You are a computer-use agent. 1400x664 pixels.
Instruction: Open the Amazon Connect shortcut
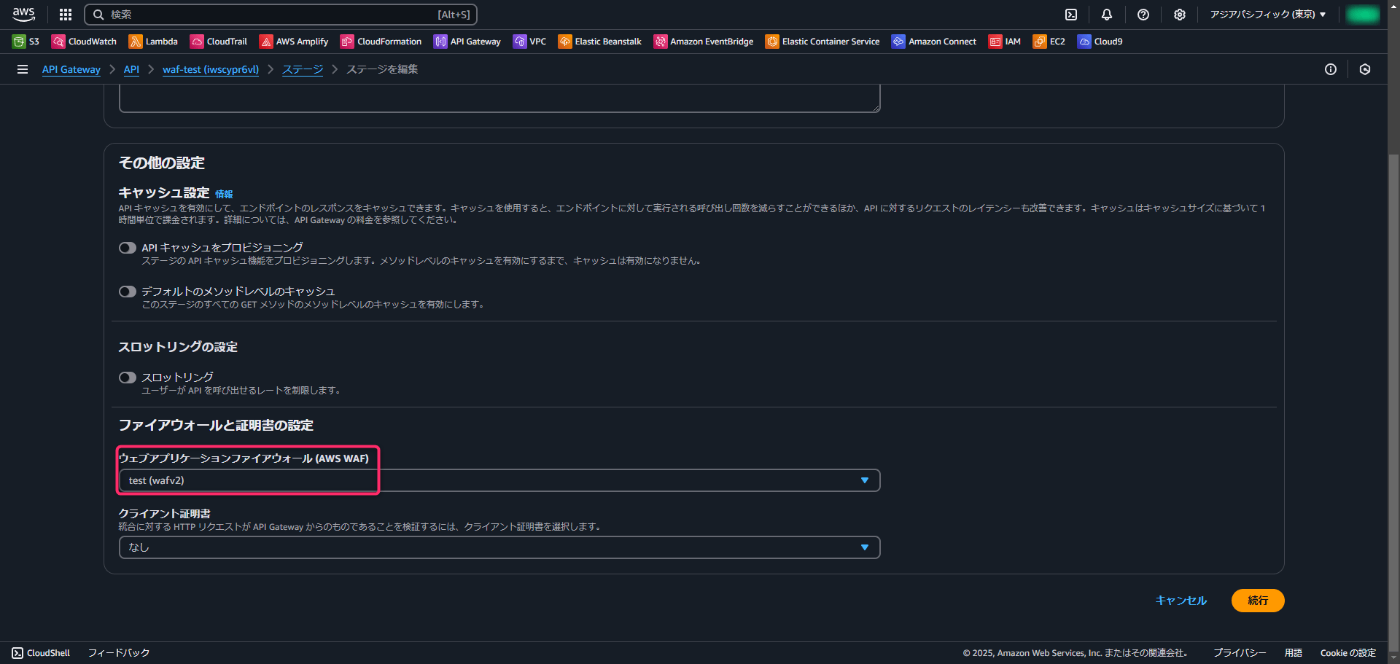click(x=934, y=41)
